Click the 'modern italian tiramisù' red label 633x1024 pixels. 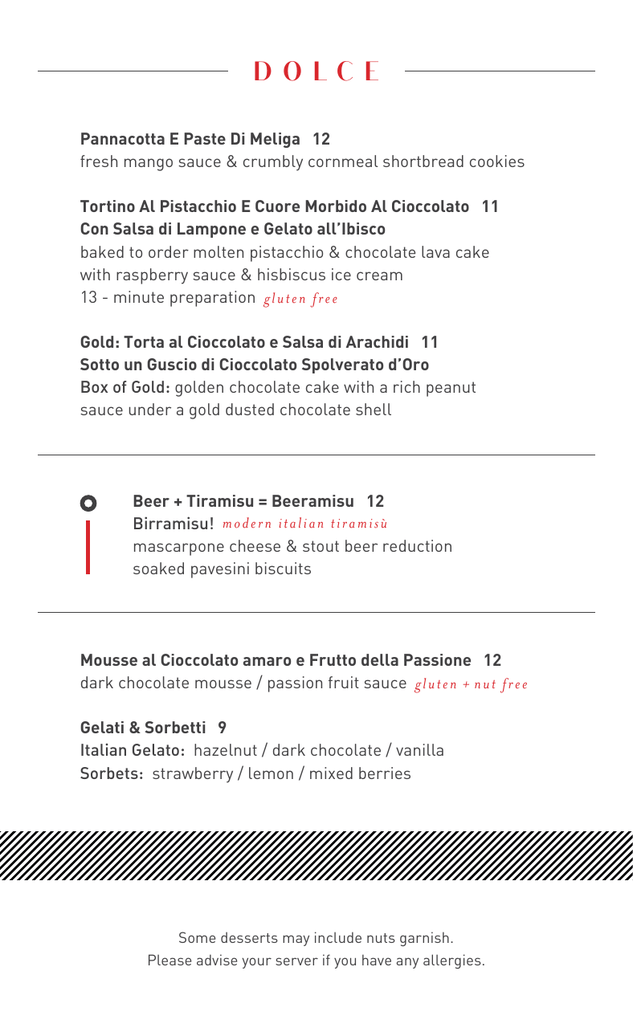click(305, 524)
